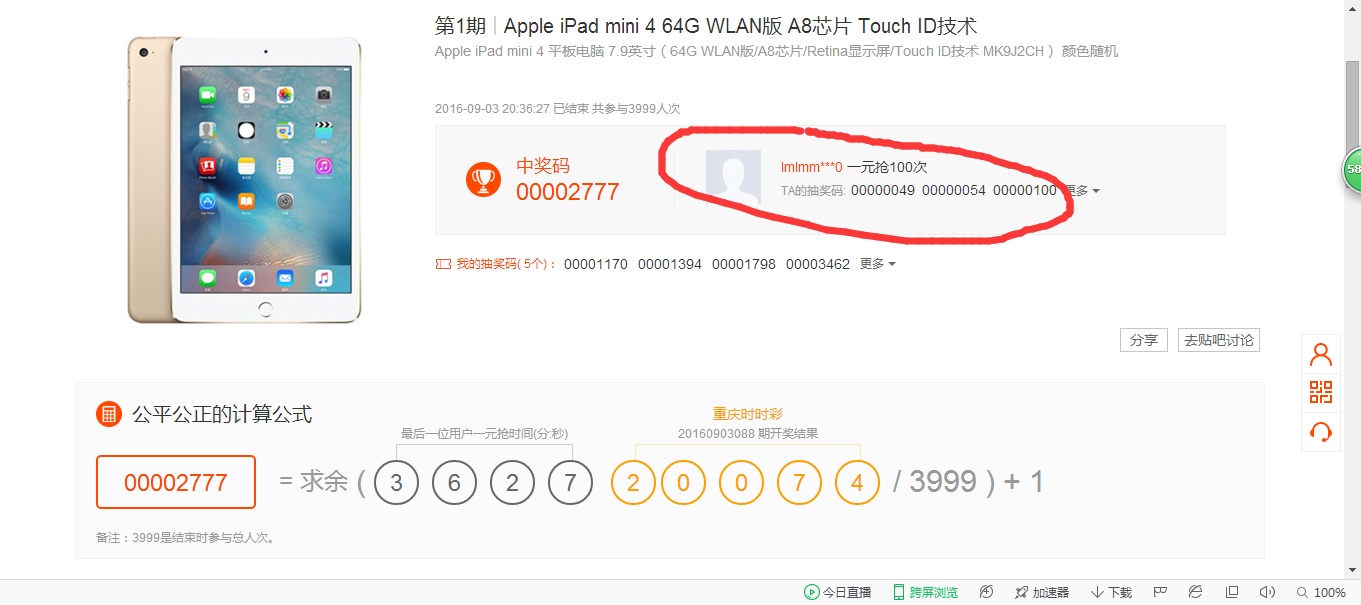1361x605 pixels.
Task: Mute sound with the speaker icon
Action: click(x=1268, y=592)
